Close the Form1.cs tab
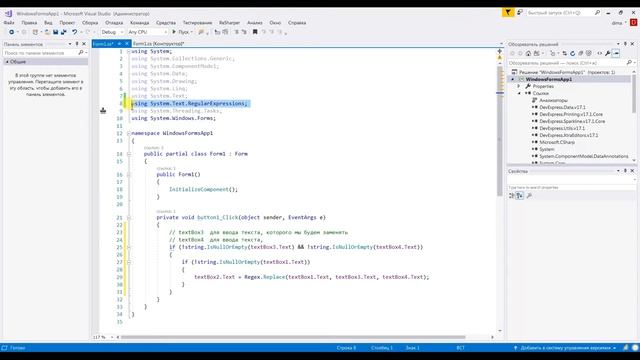The width and height of the screenshot is (640, 360). click(127, 43)
